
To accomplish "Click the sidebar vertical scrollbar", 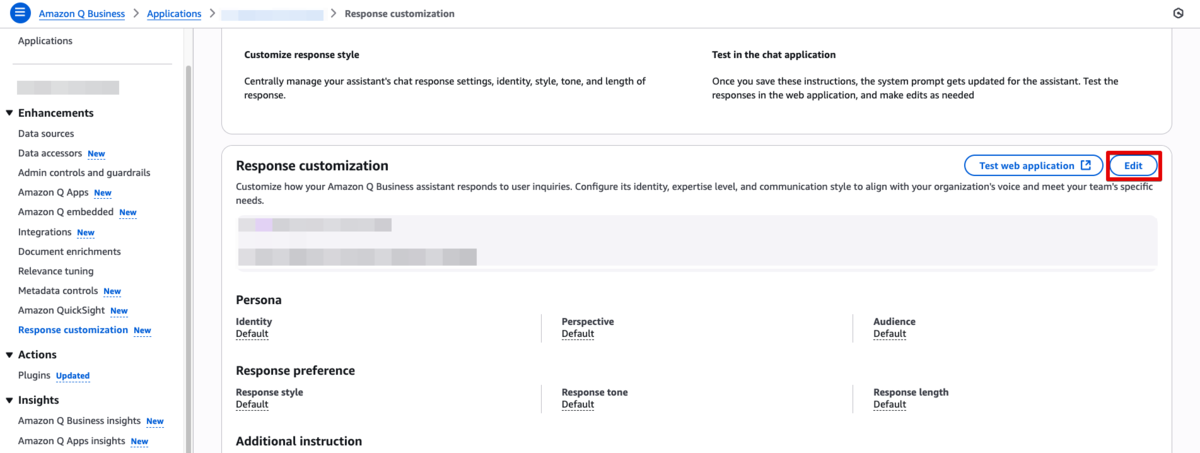I will (188, 200).
